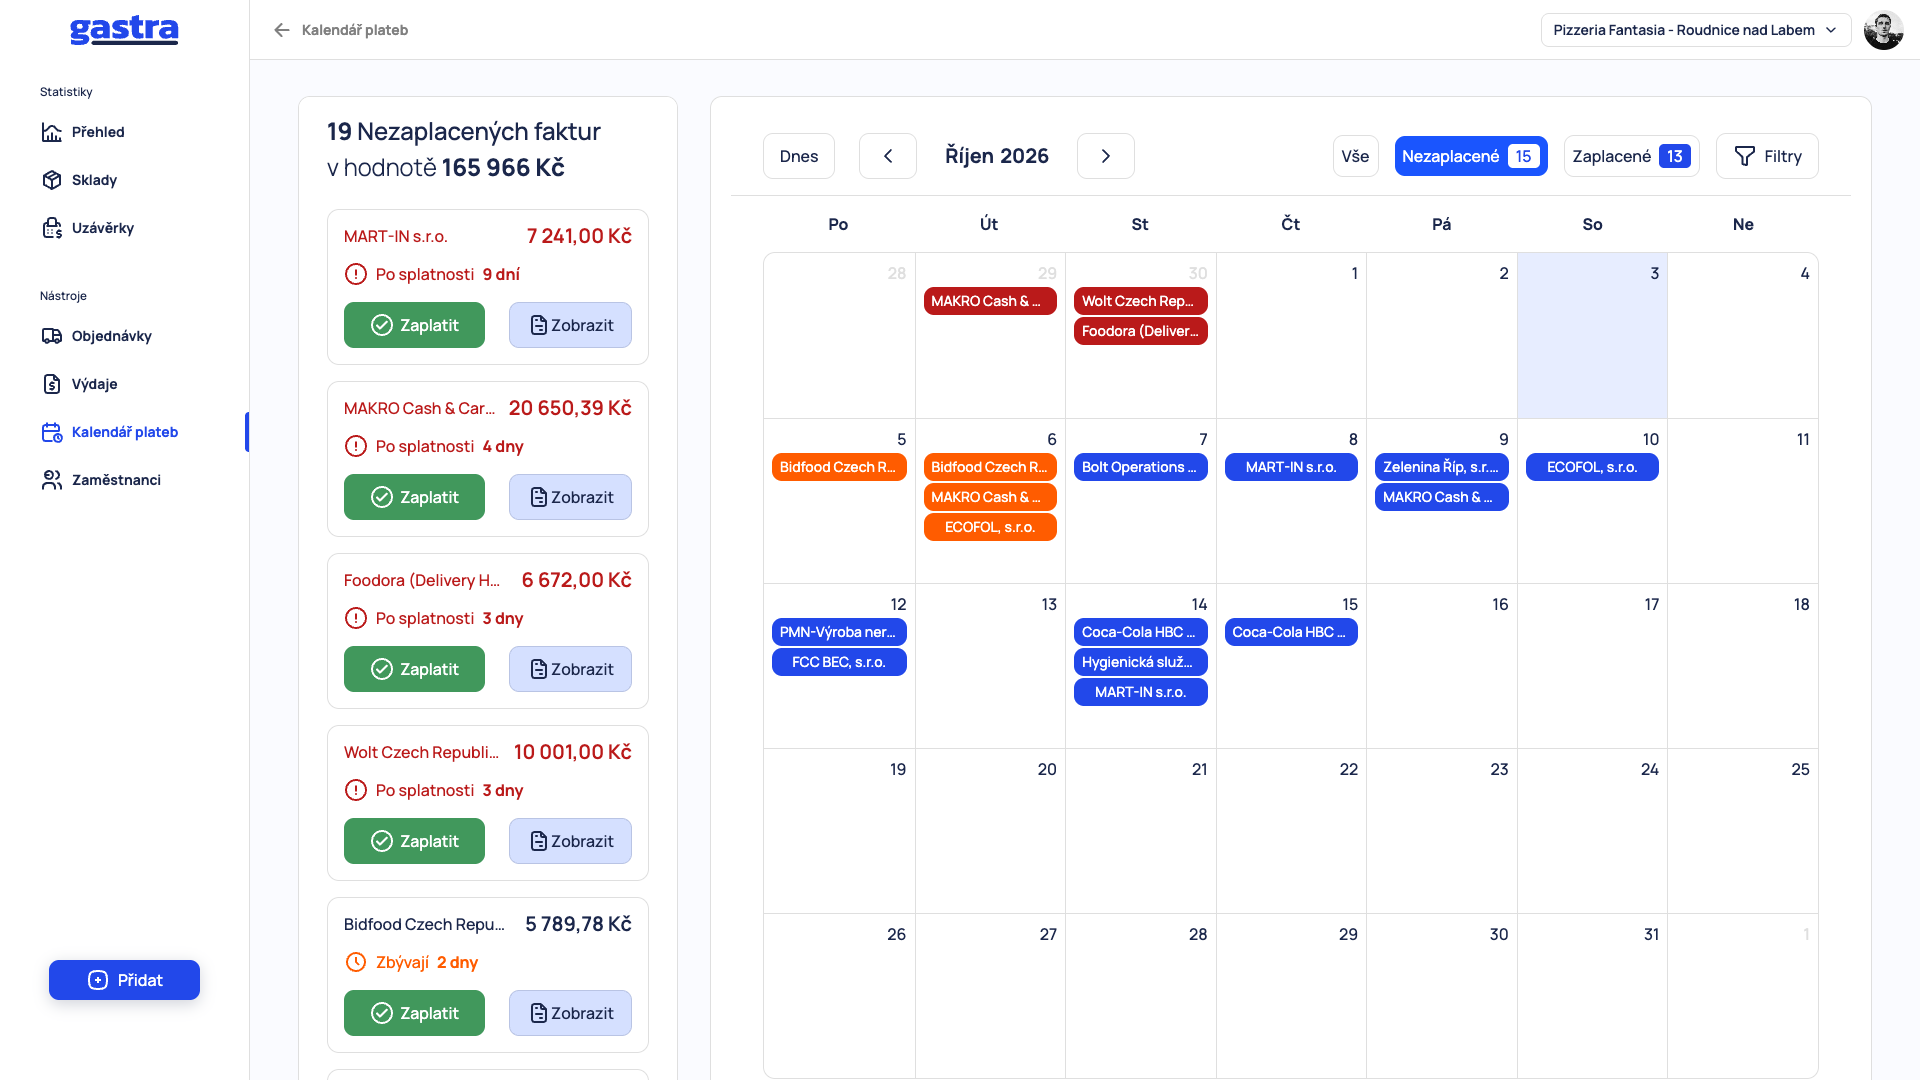Expand the Pizzeria Fantasia location dropdown
The image size is (1920, 1080).
pyautogui.click(x=1696, y=30)
